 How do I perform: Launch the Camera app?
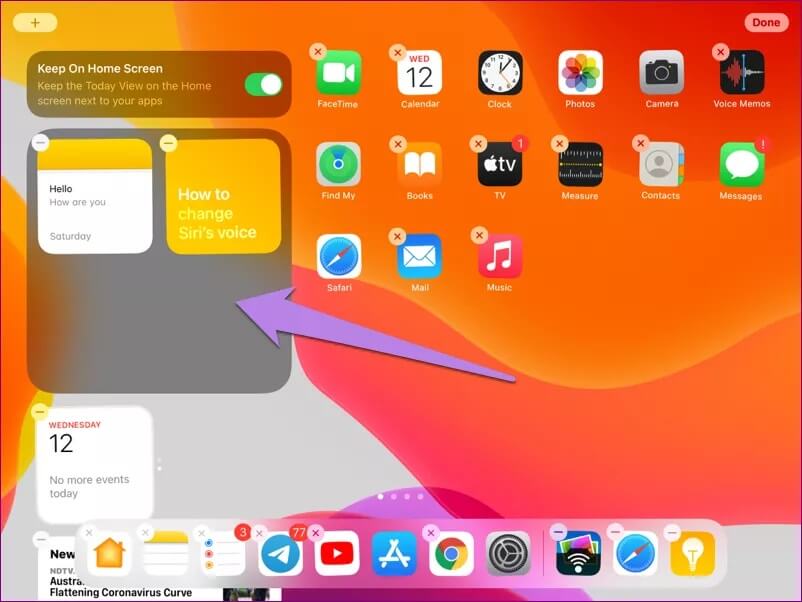661,73
